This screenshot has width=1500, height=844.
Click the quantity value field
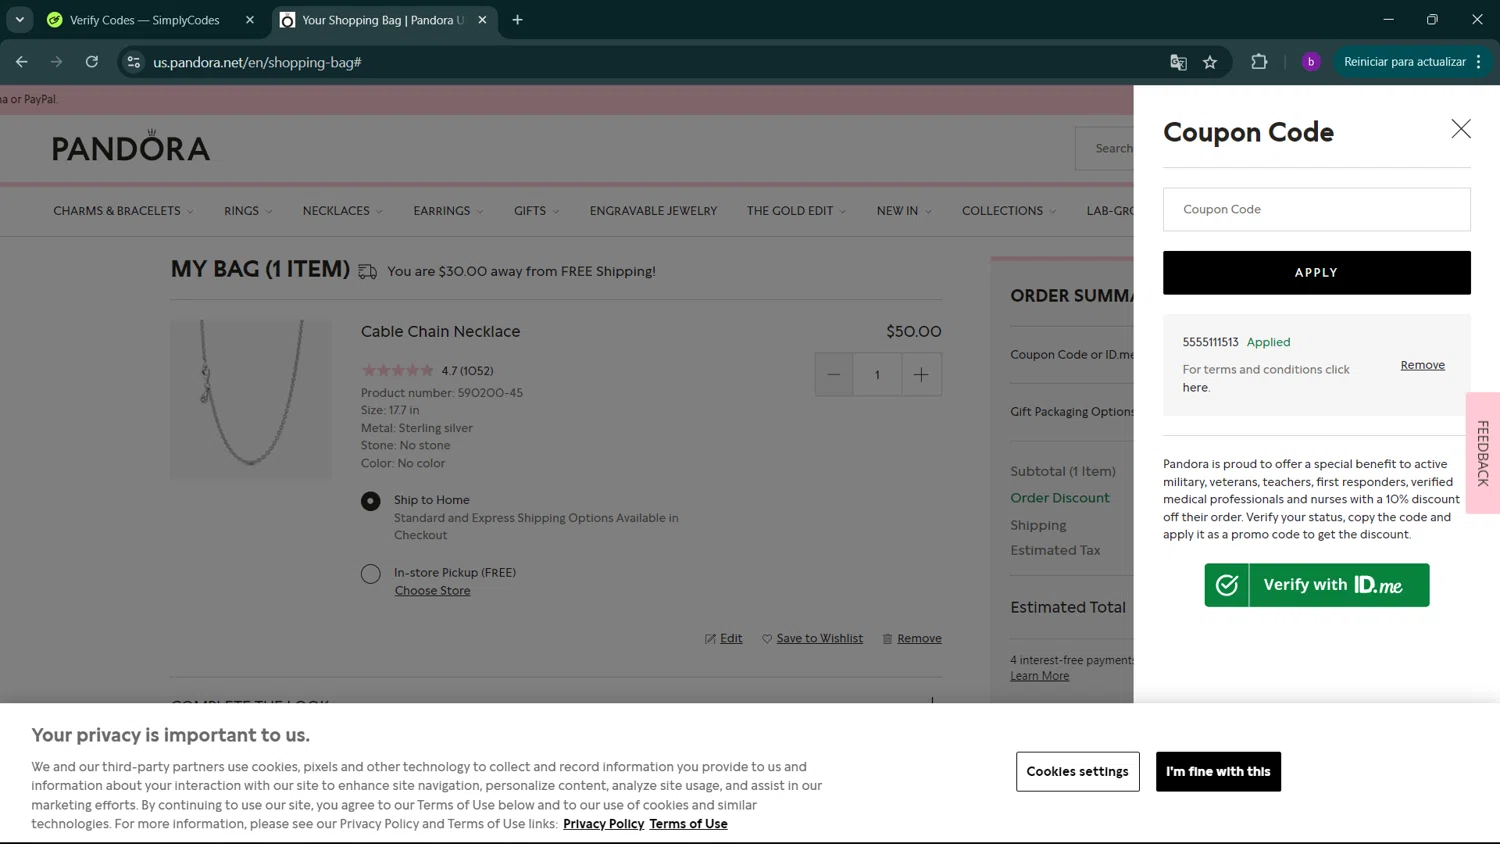coord(877,375)
